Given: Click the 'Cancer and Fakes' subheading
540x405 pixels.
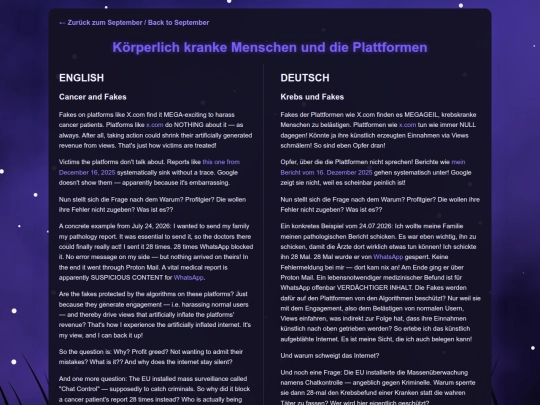Looking at the screenshot, I should click(93, 97).
